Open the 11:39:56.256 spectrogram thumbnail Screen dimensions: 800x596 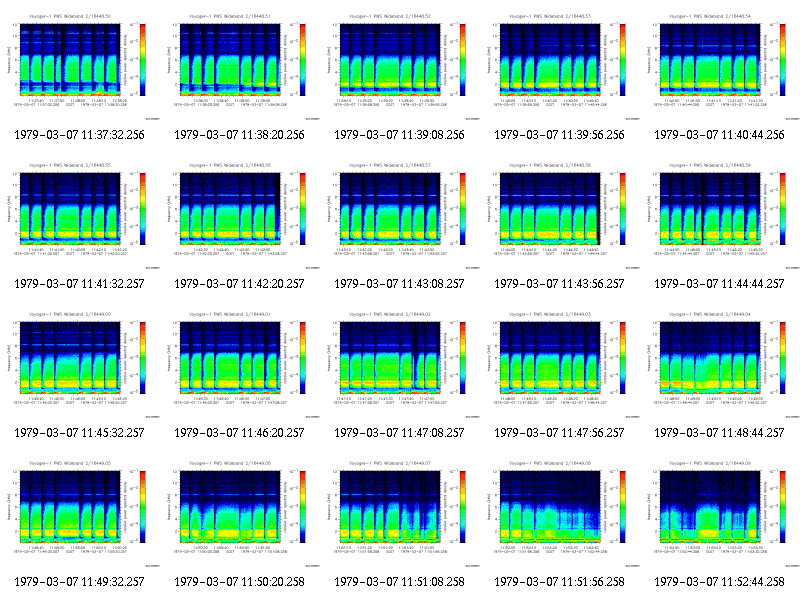click(560, 66)
